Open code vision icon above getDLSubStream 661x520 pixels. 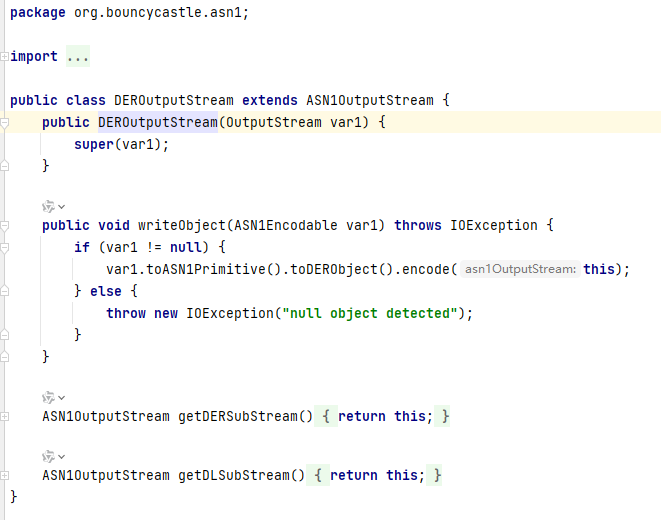tap(48, 456)
